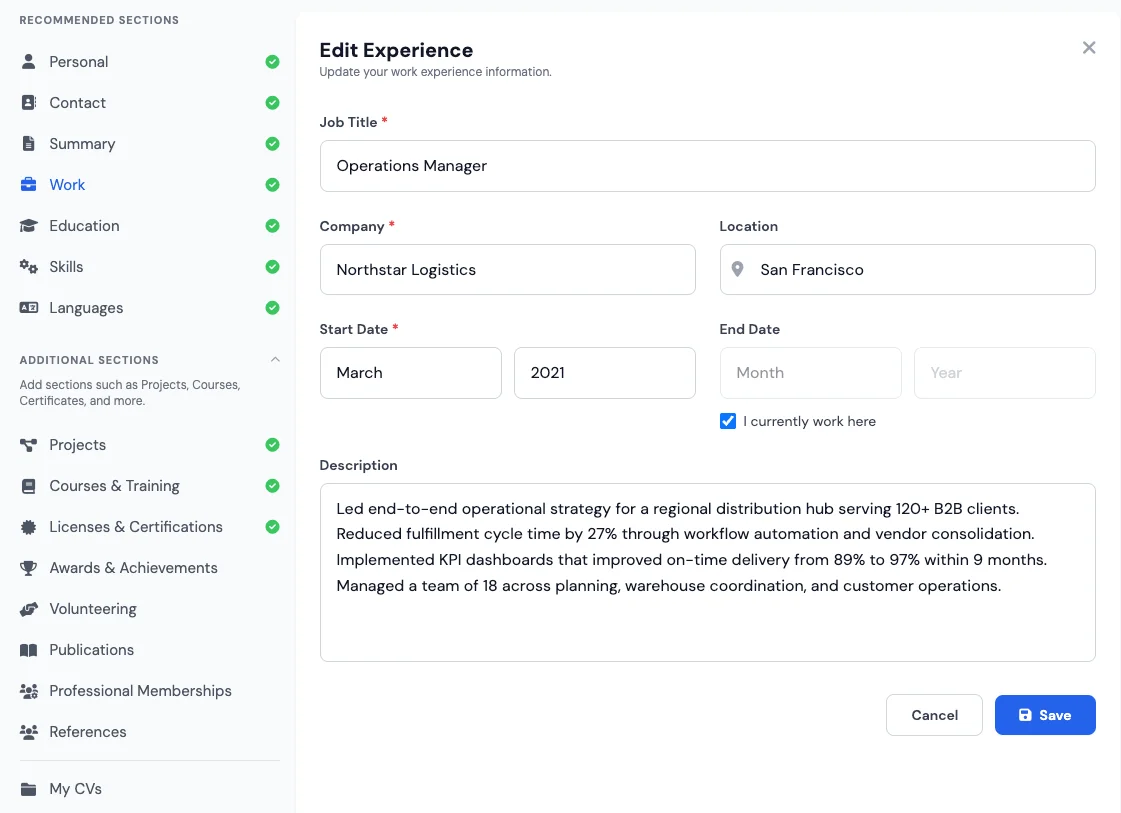Click the Professional Memberships group icon
The height and width of the screenshot is (813, 1121).
[x=29, y=691]
